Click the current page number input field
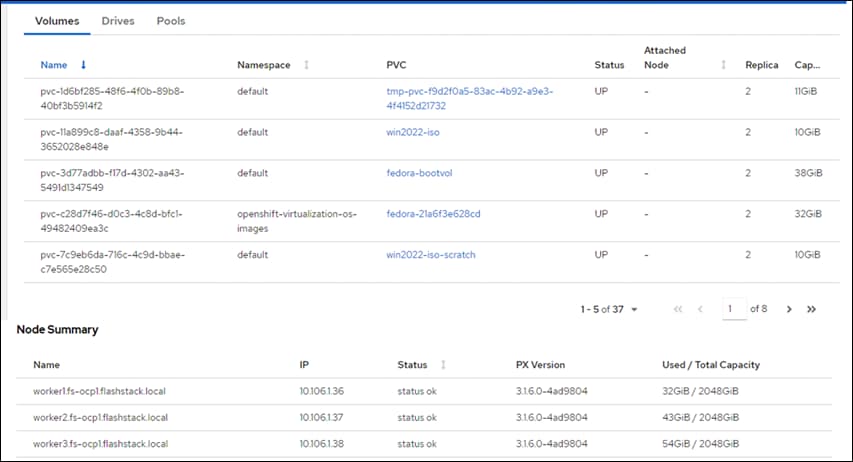The image size is (853, 462). point(734,309)
